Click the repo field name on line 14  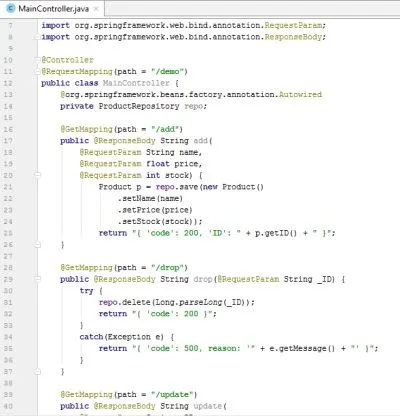(194, 106)
